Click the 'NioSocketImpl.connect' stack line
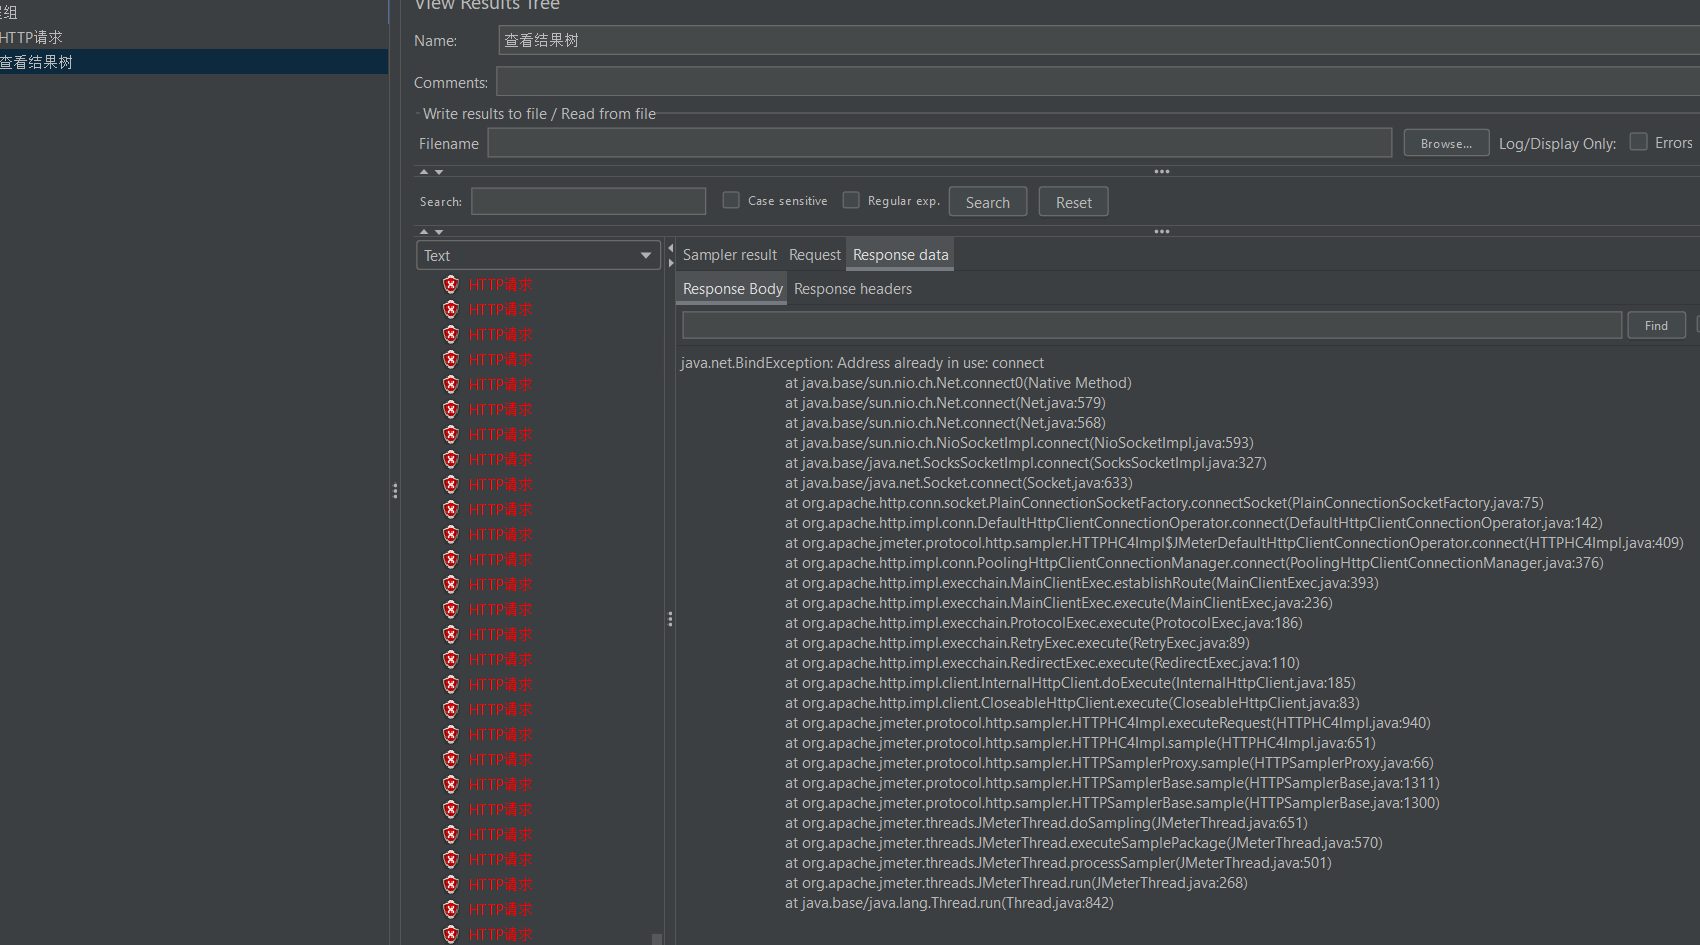The height and width of the screenshot is (945, 1700). (1019, 443)
